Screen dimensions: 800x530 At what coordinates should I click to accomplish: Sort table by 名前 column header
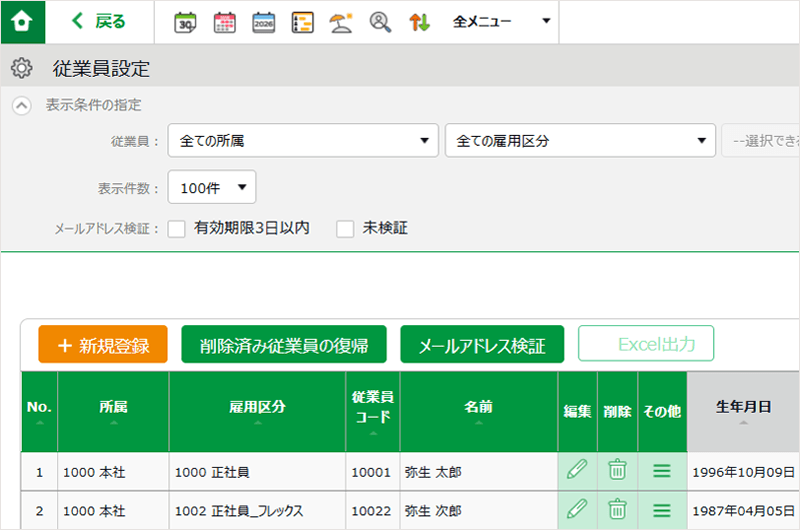[x=478, y=412]
